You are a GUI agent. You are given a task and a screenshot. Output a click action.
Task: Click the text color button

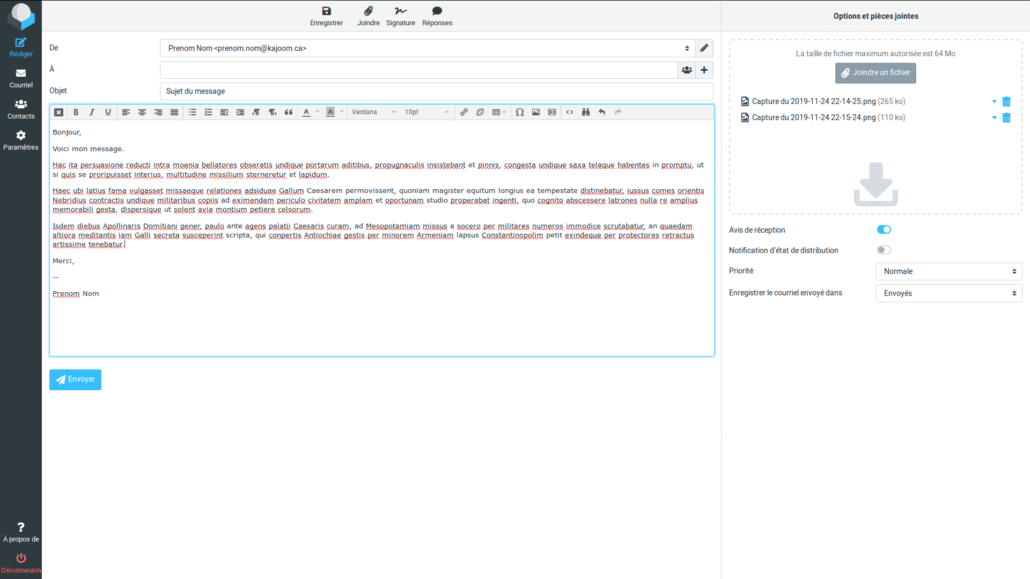pyautogui.click(x=306, y=112)
